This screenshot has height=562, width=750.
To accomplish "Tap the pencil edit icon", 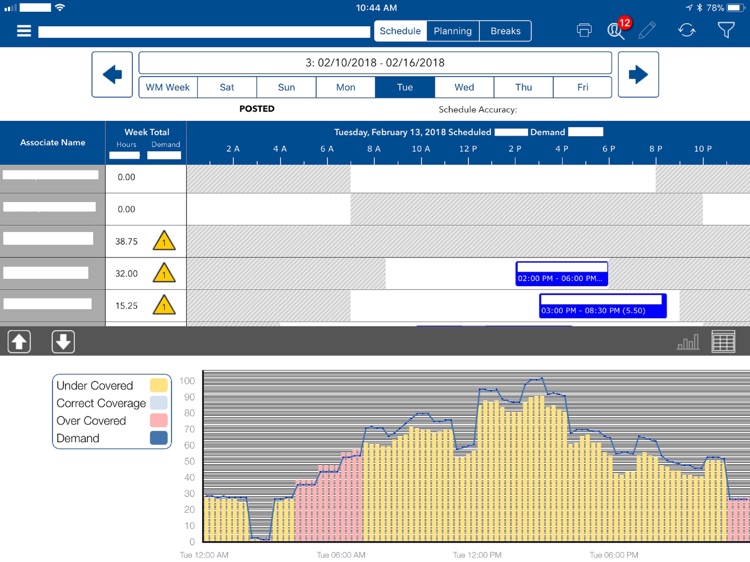I will tap(647, 31).
